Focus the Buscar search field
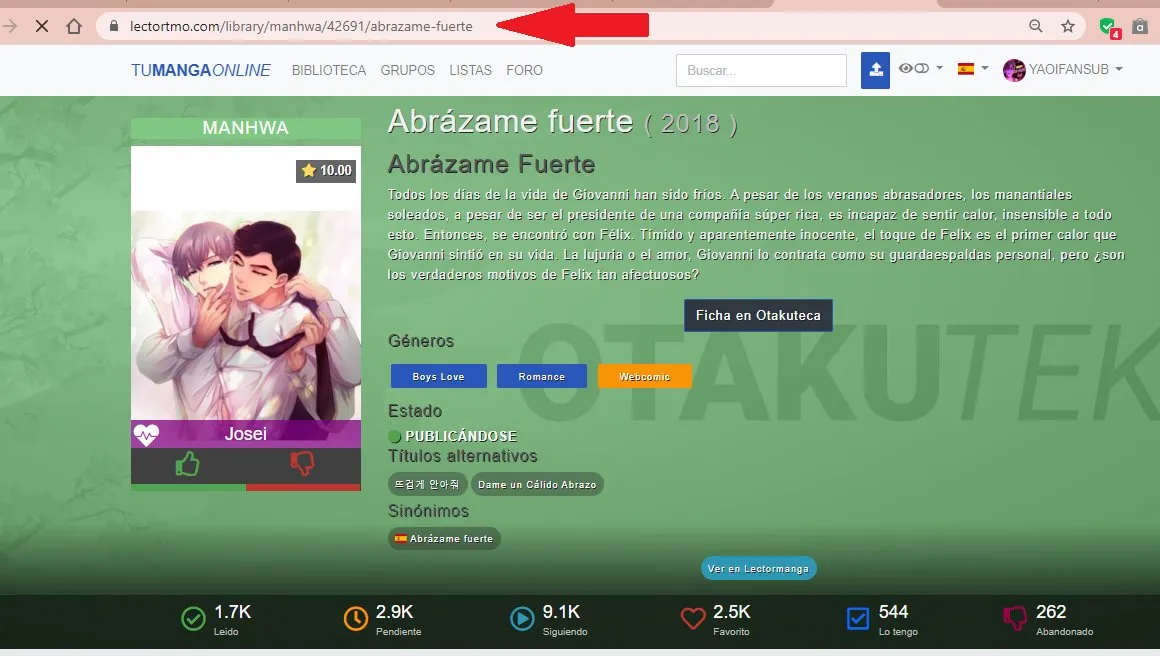Image resolution: width=1160 pixels, height=656 pixels. [x=761, y=70]
